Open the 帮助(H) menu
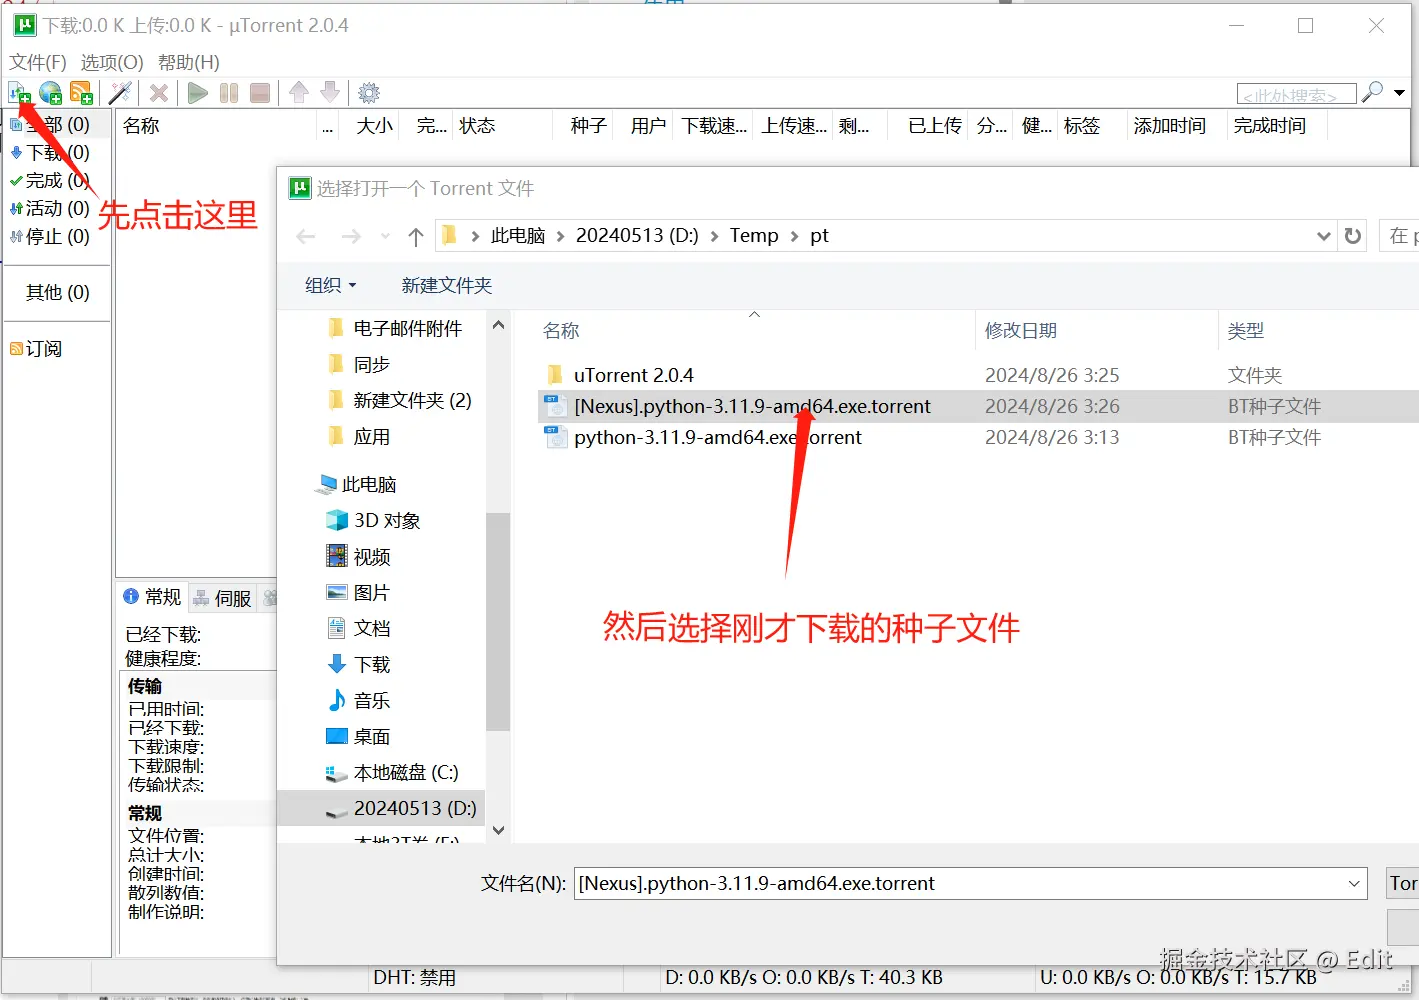Image resolution: width=1419 pixels, height=1000 pixels. pyautogui.click(x=189, y=62)
